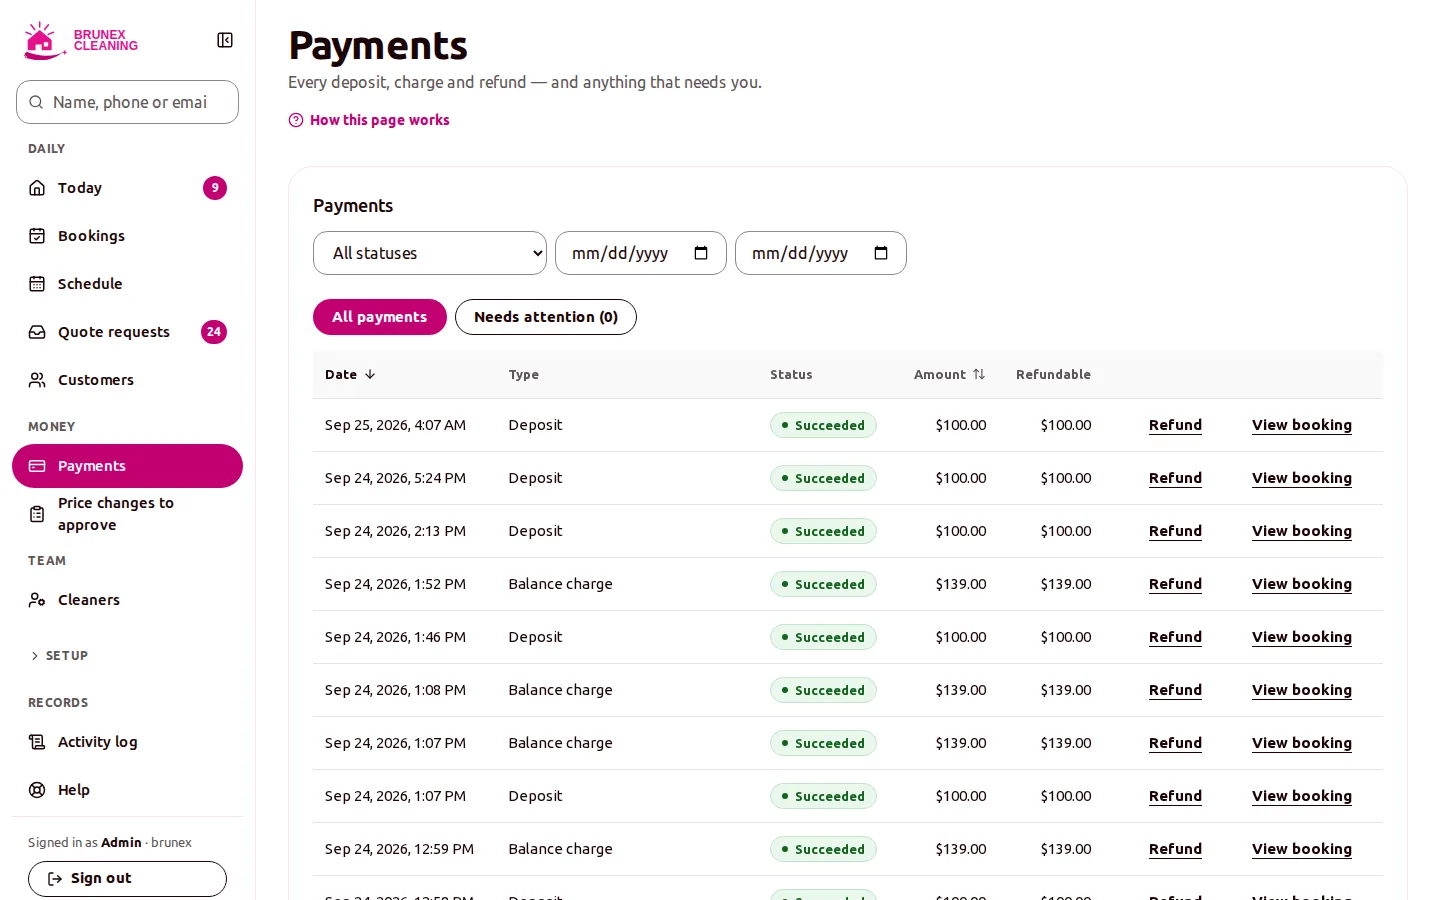This screenshot has height=900, width=1440.
Task: Click the Quote requests inbox icon
Action: (37, 332)
